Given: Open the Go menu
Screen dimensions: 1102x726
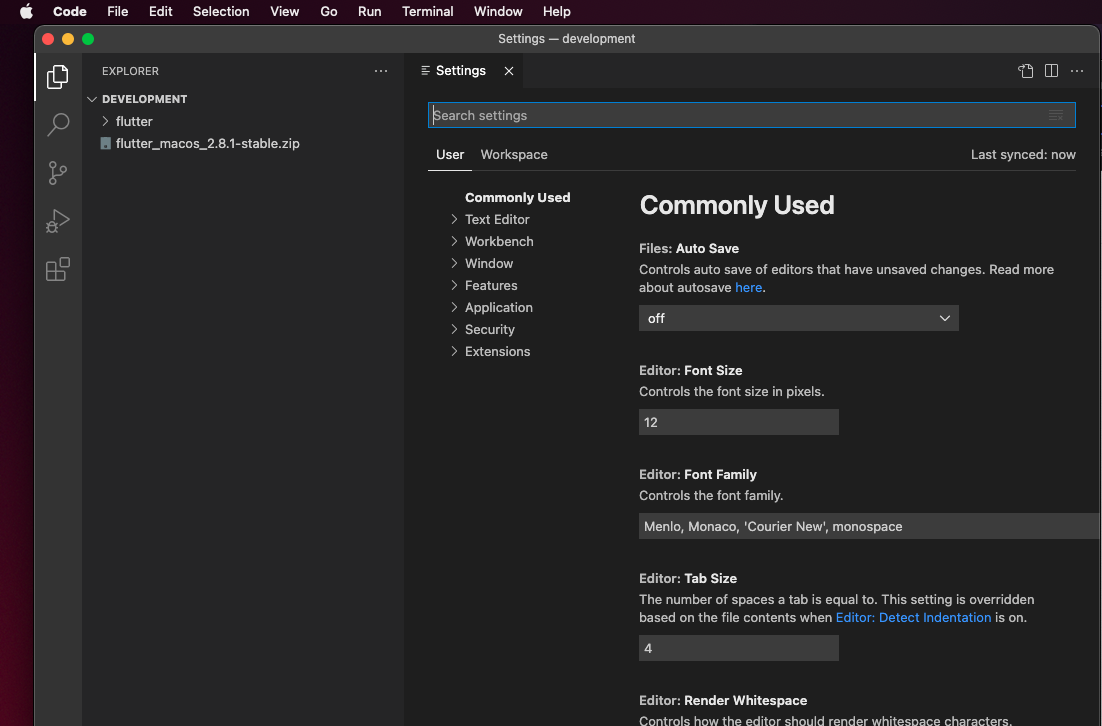Looking at the screenshot, I should click(x=328, y=11).
